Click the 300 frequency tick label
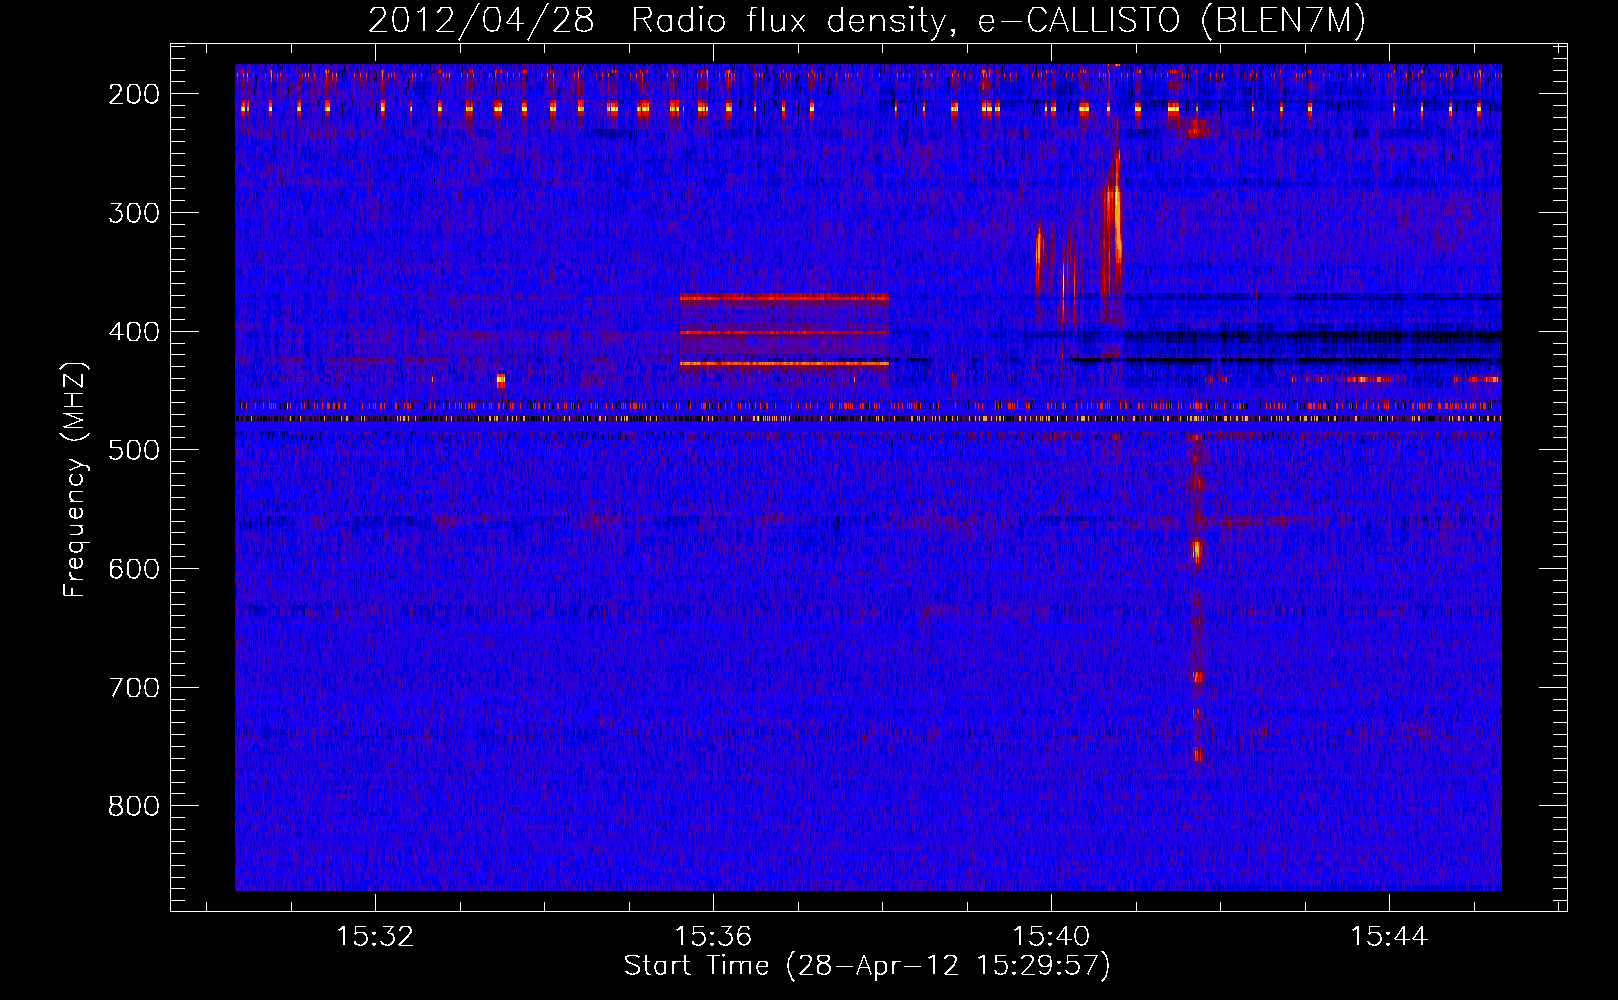Screen dimensions: 1618x1000 click(x=134, y=213)
